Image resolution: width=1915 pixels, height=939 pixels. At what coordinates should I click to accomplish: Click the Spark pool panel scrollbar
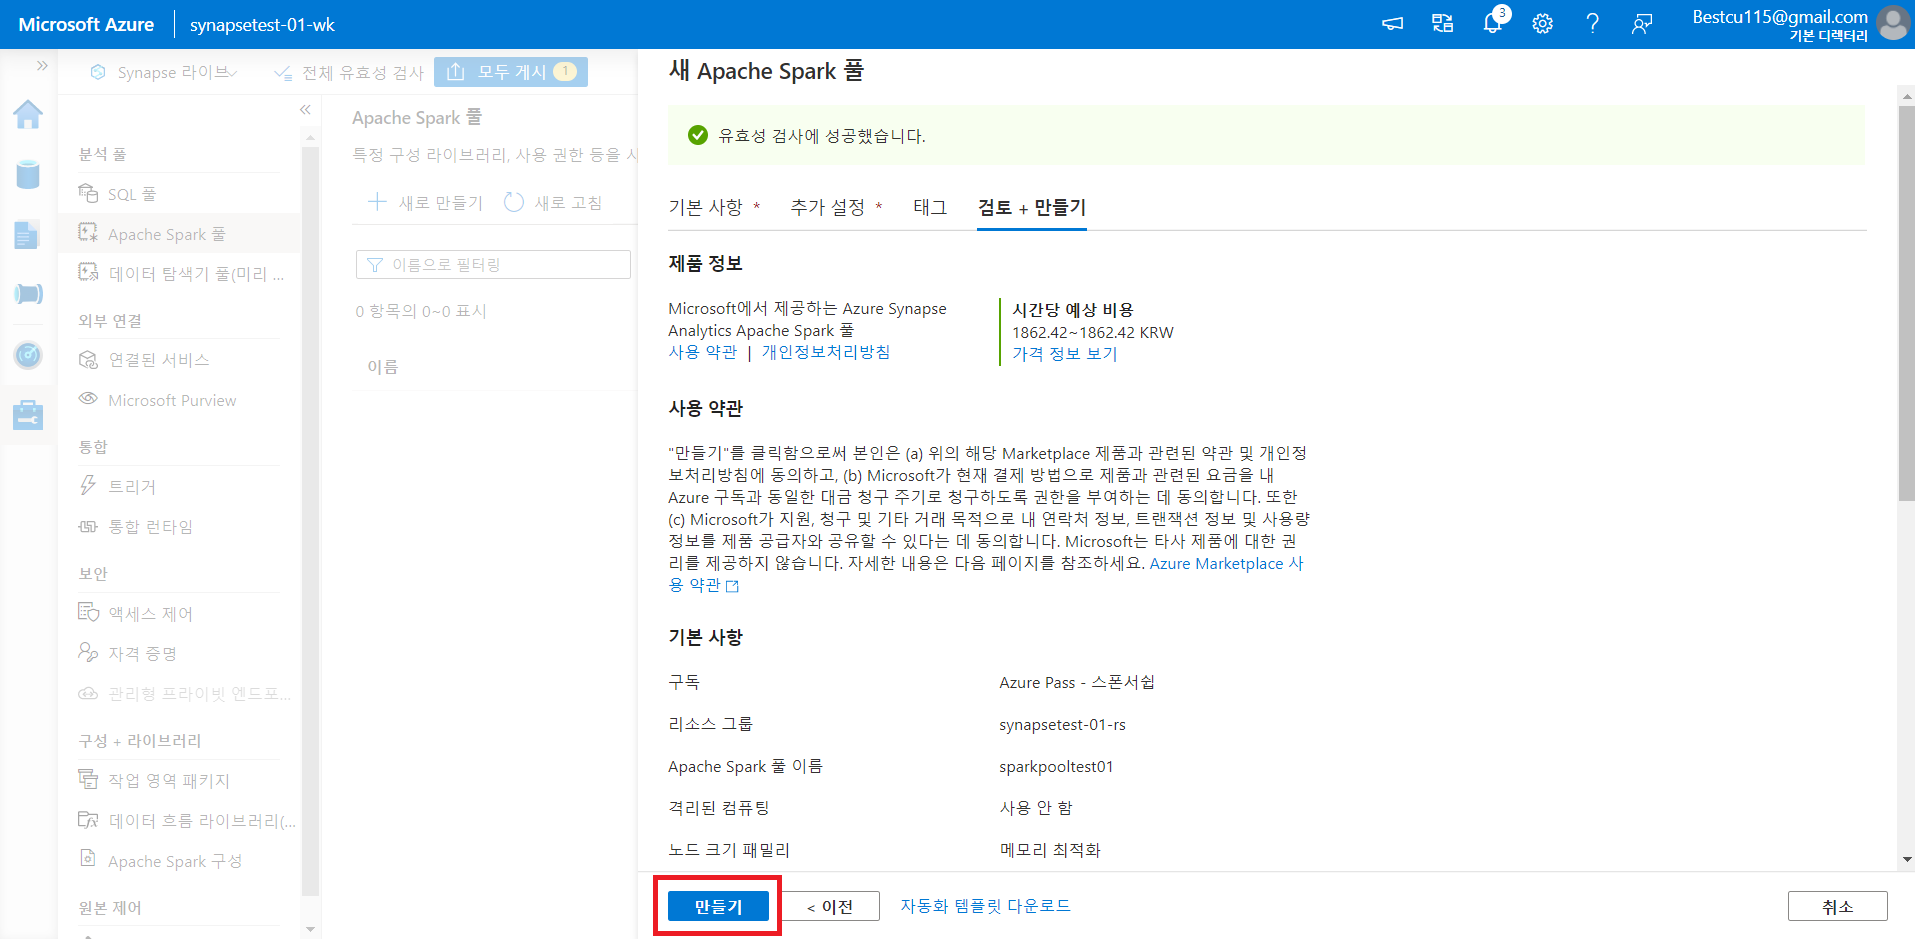click(x=1906, y=302)
